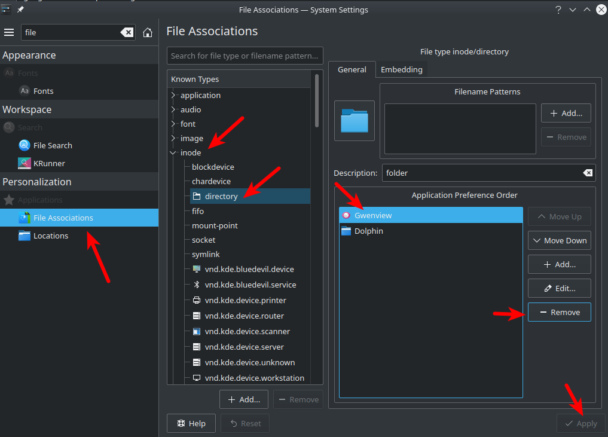608x437 pixels.
Task: Open the hamburger menu in sidebar
Action: click(x=9, y=32)
